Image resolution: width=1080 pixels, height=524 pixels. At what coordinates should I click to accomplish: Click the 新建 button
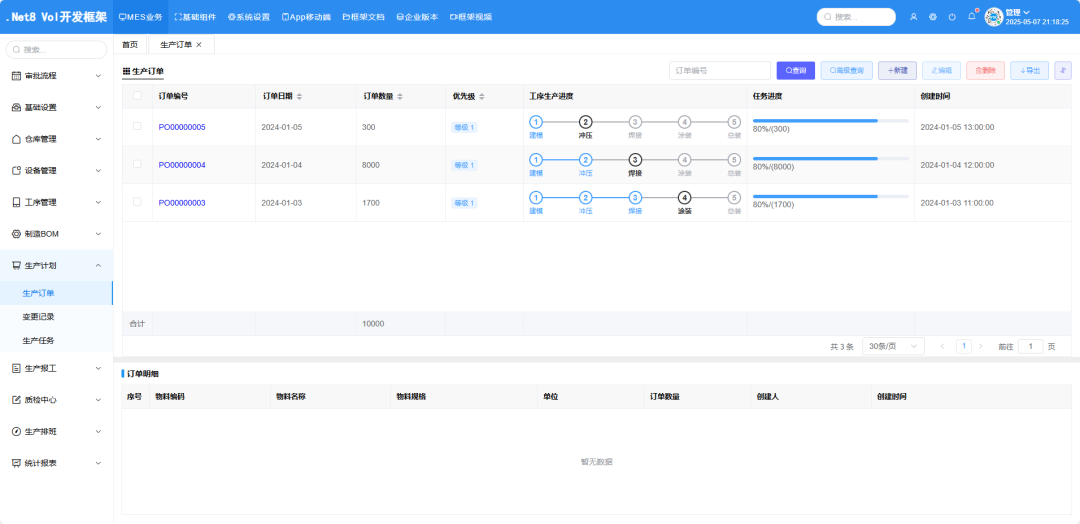(x=897, y=71)
